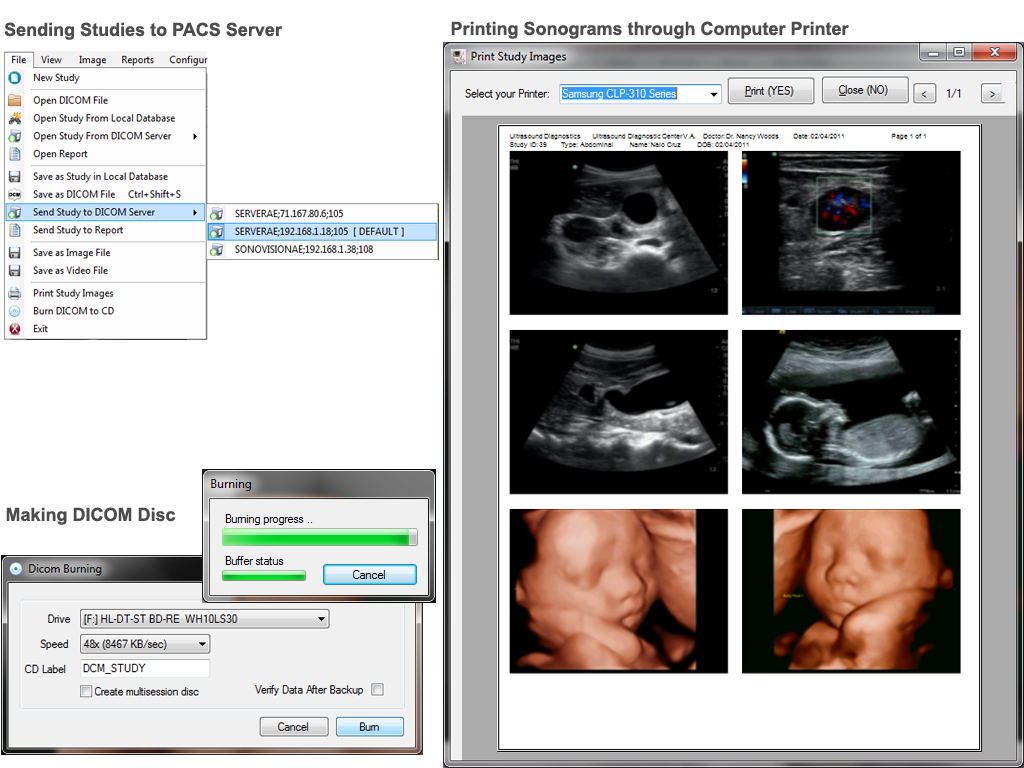
Task: Click the 1/1 page indicator text
Action: (954, 94)
